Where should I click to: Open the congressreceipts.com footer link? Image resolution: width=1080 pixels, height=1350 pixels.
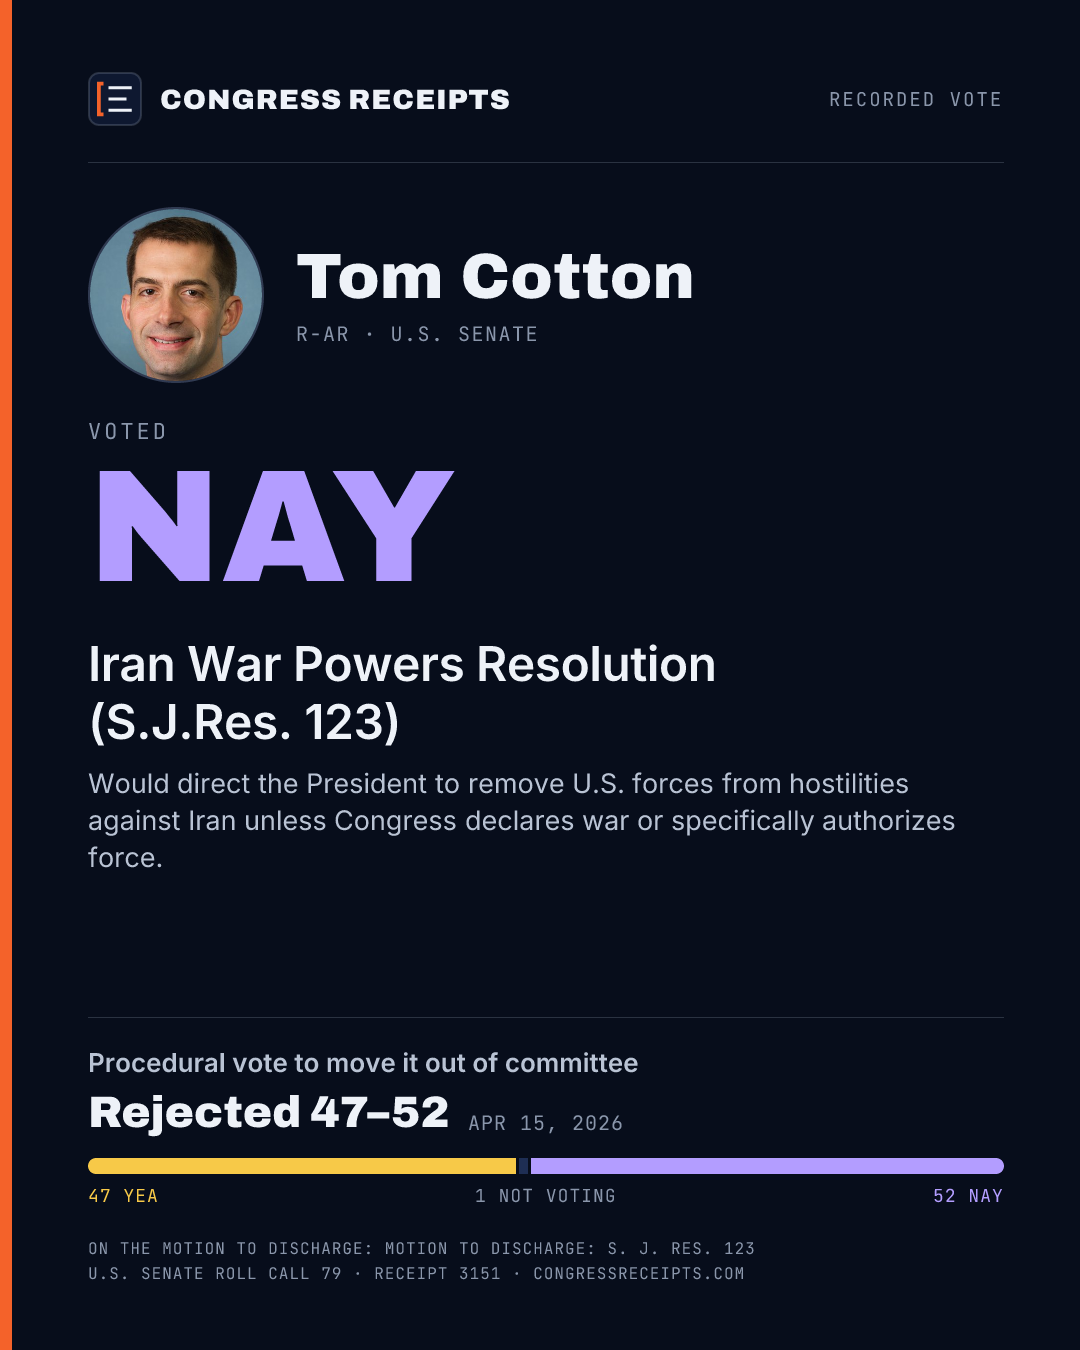click(639, 1274)
